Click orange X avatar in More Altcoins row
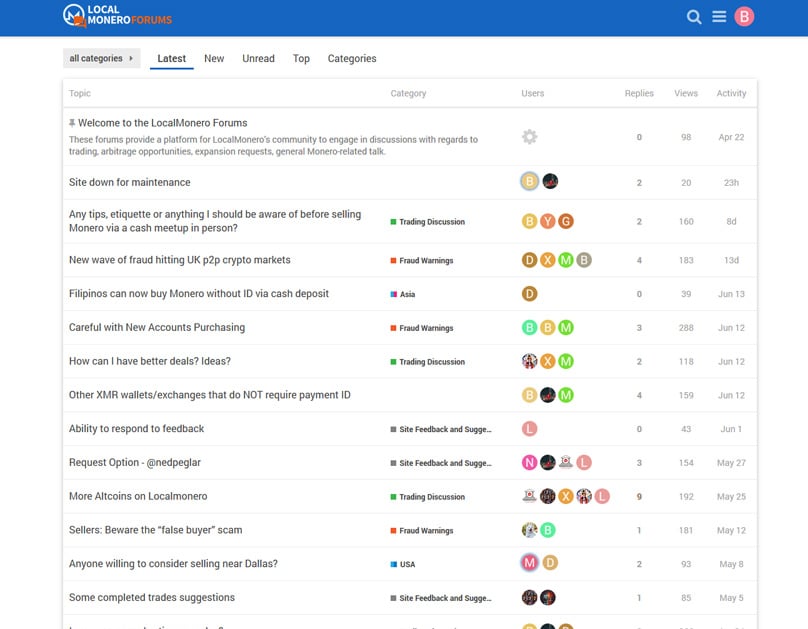The image size is (808, 629). point(566,496)
